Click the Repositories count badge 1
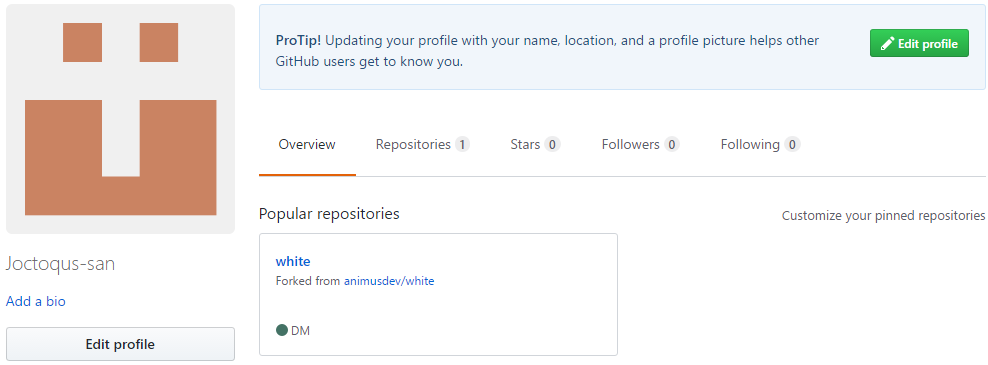The height and width of the screenshot is (365, 988). [x=462, y=144]
